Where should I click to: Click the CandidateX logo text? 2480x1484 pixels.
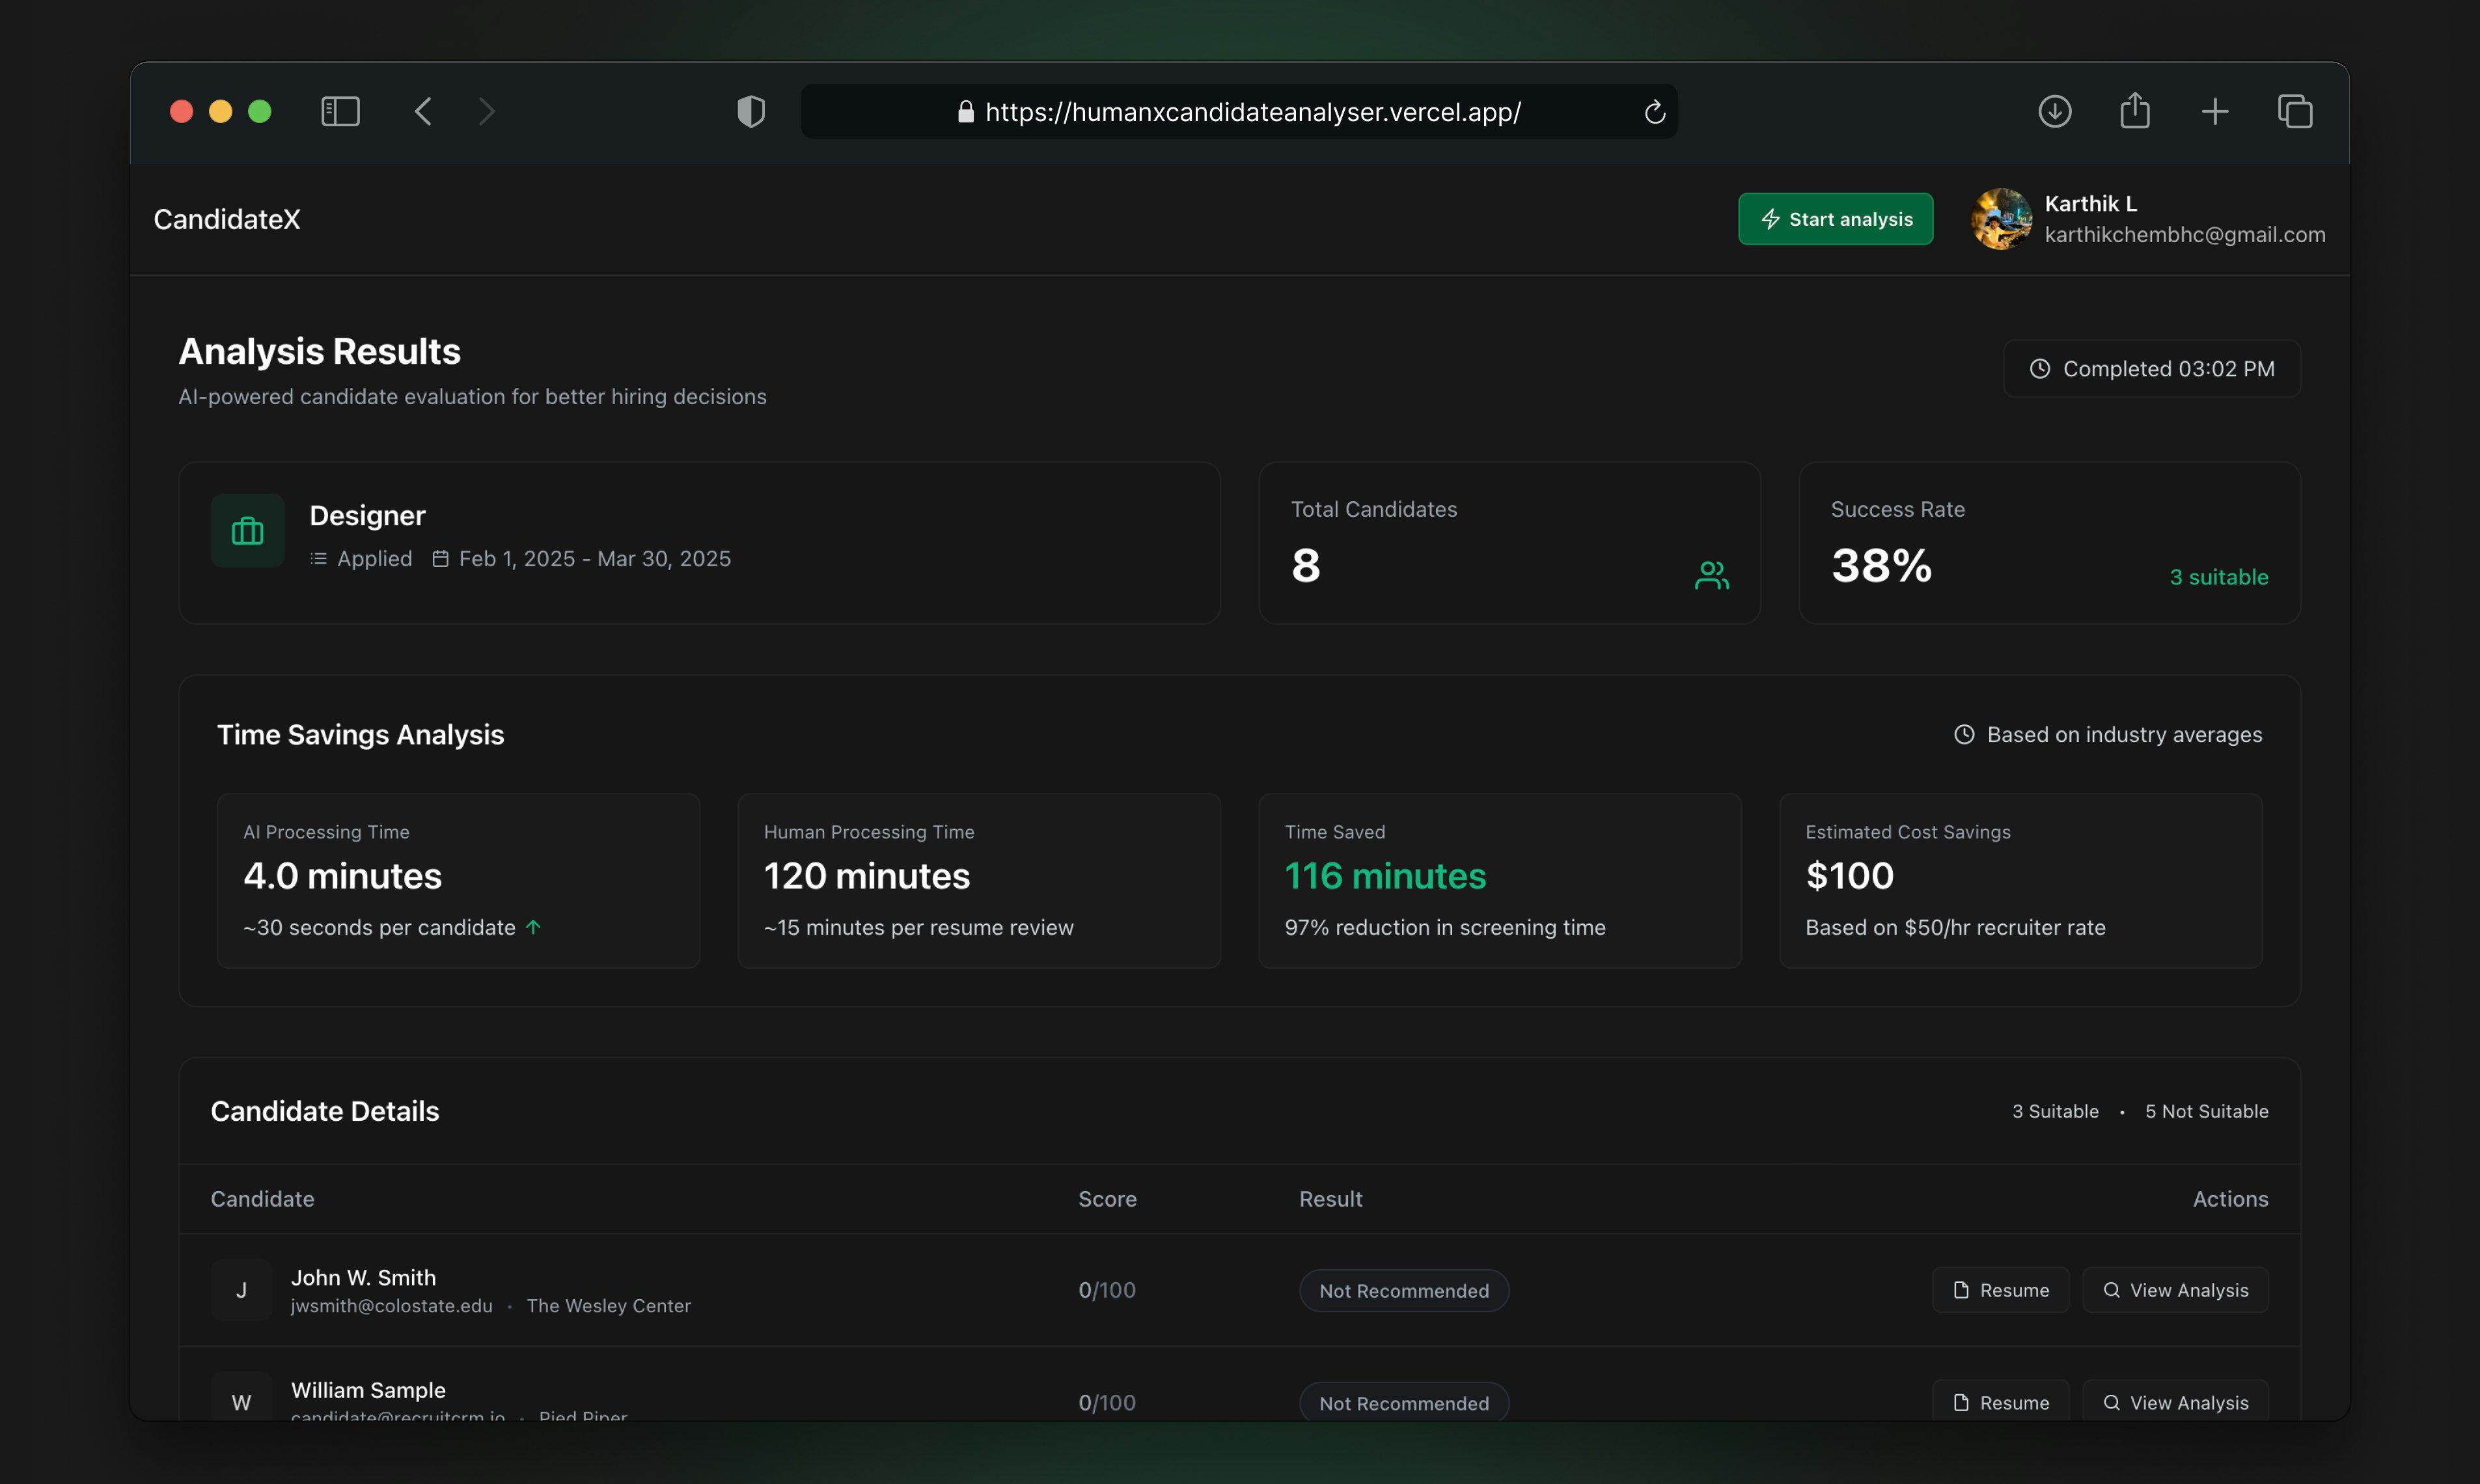point(227,219)
